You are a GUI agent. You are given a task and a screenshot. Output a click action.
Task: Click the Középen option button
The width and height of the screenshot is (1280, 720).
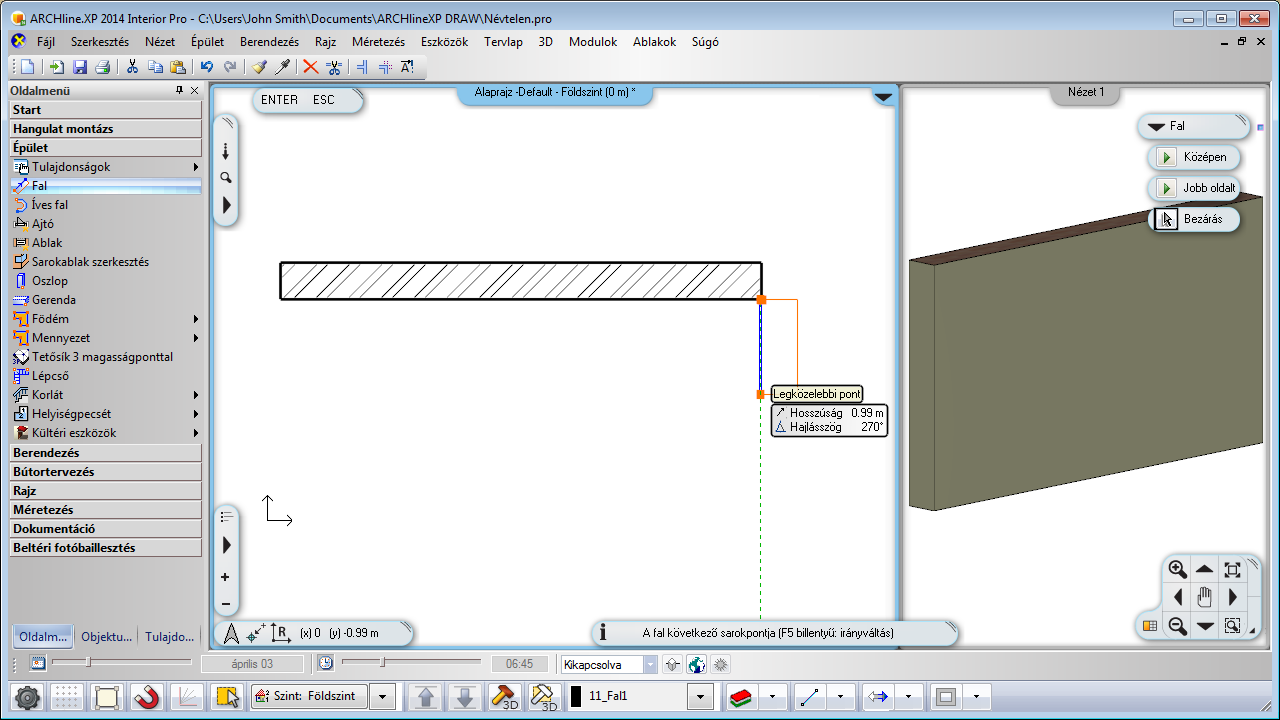(1194, 157)
